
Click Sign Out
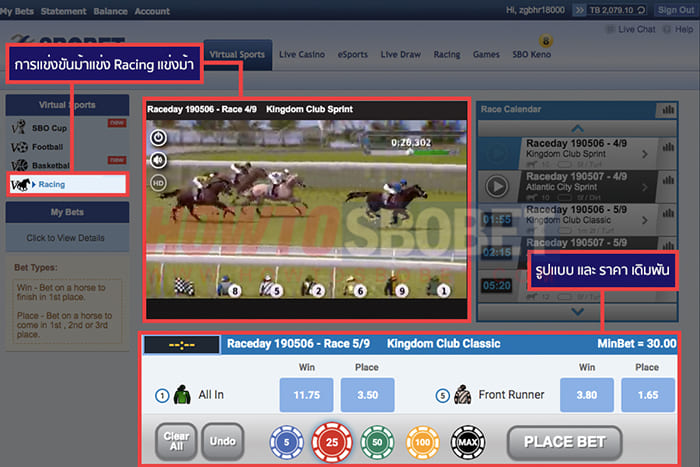click(x=676, y=10)
